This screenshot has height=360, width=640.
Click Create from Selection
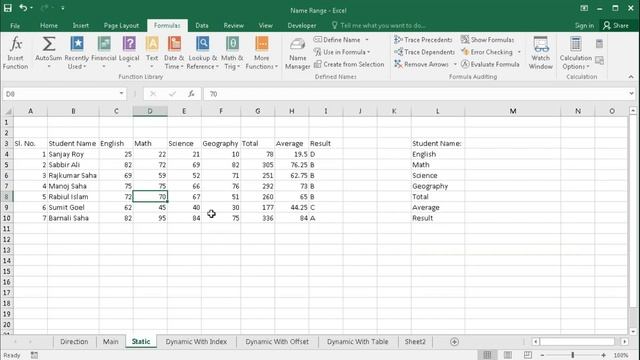click(349, 64)
